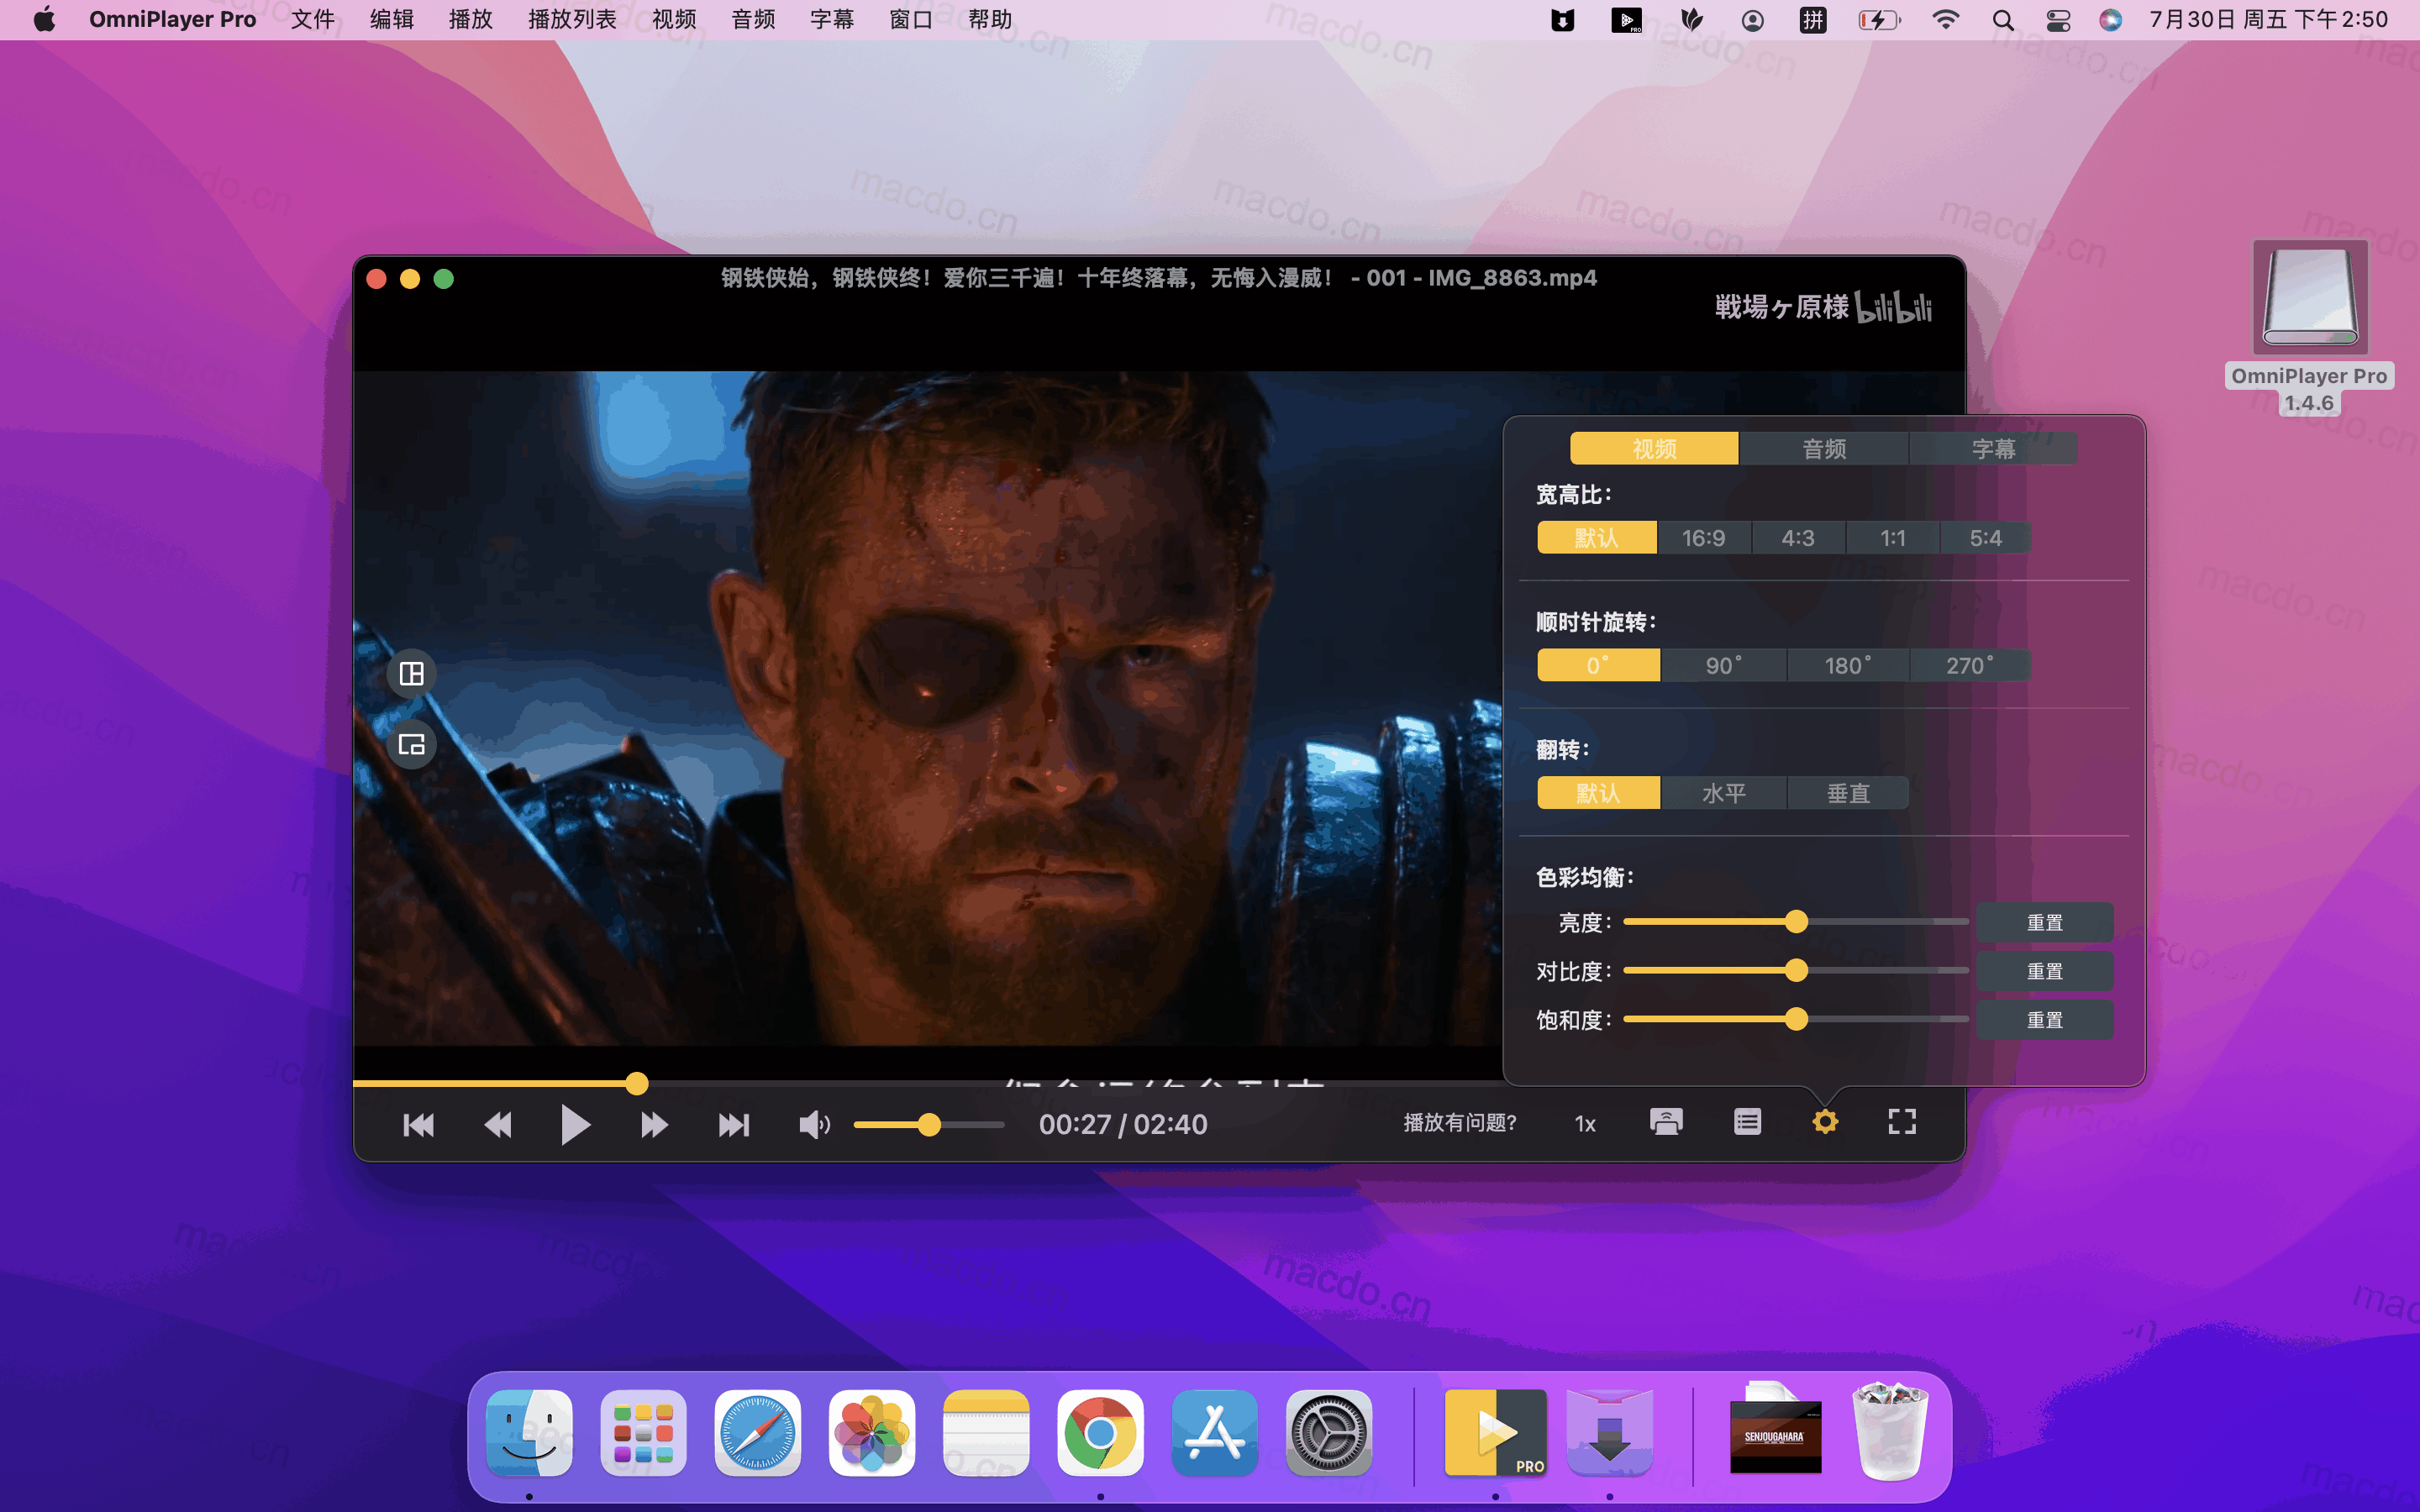This screenshot has width=2420, height=1512.
Task: Switch to the 字幕 settings tab
Action: (1993, 449)
